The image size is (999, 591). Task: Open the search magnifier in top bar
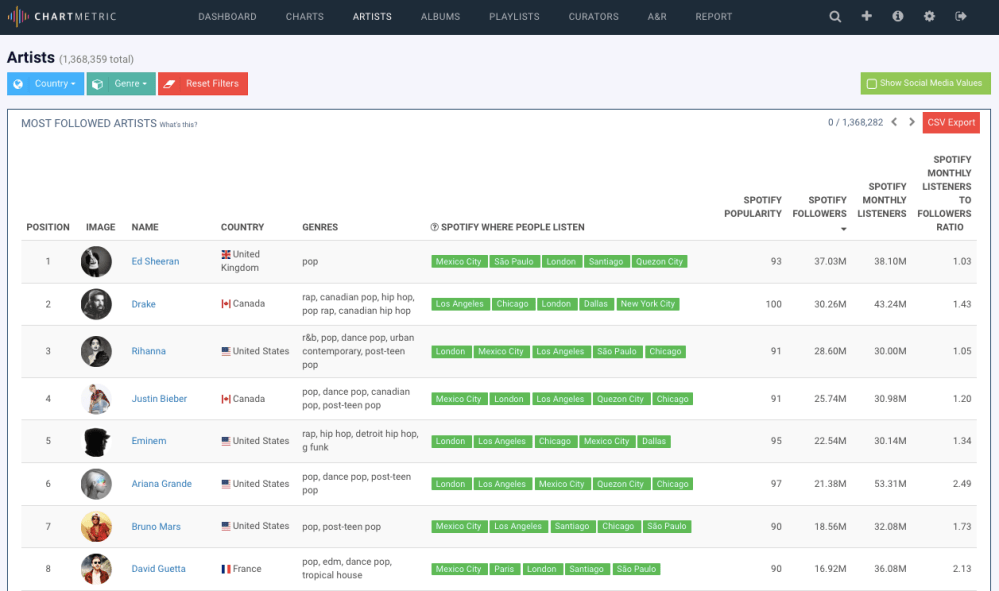tap(835, 17)
